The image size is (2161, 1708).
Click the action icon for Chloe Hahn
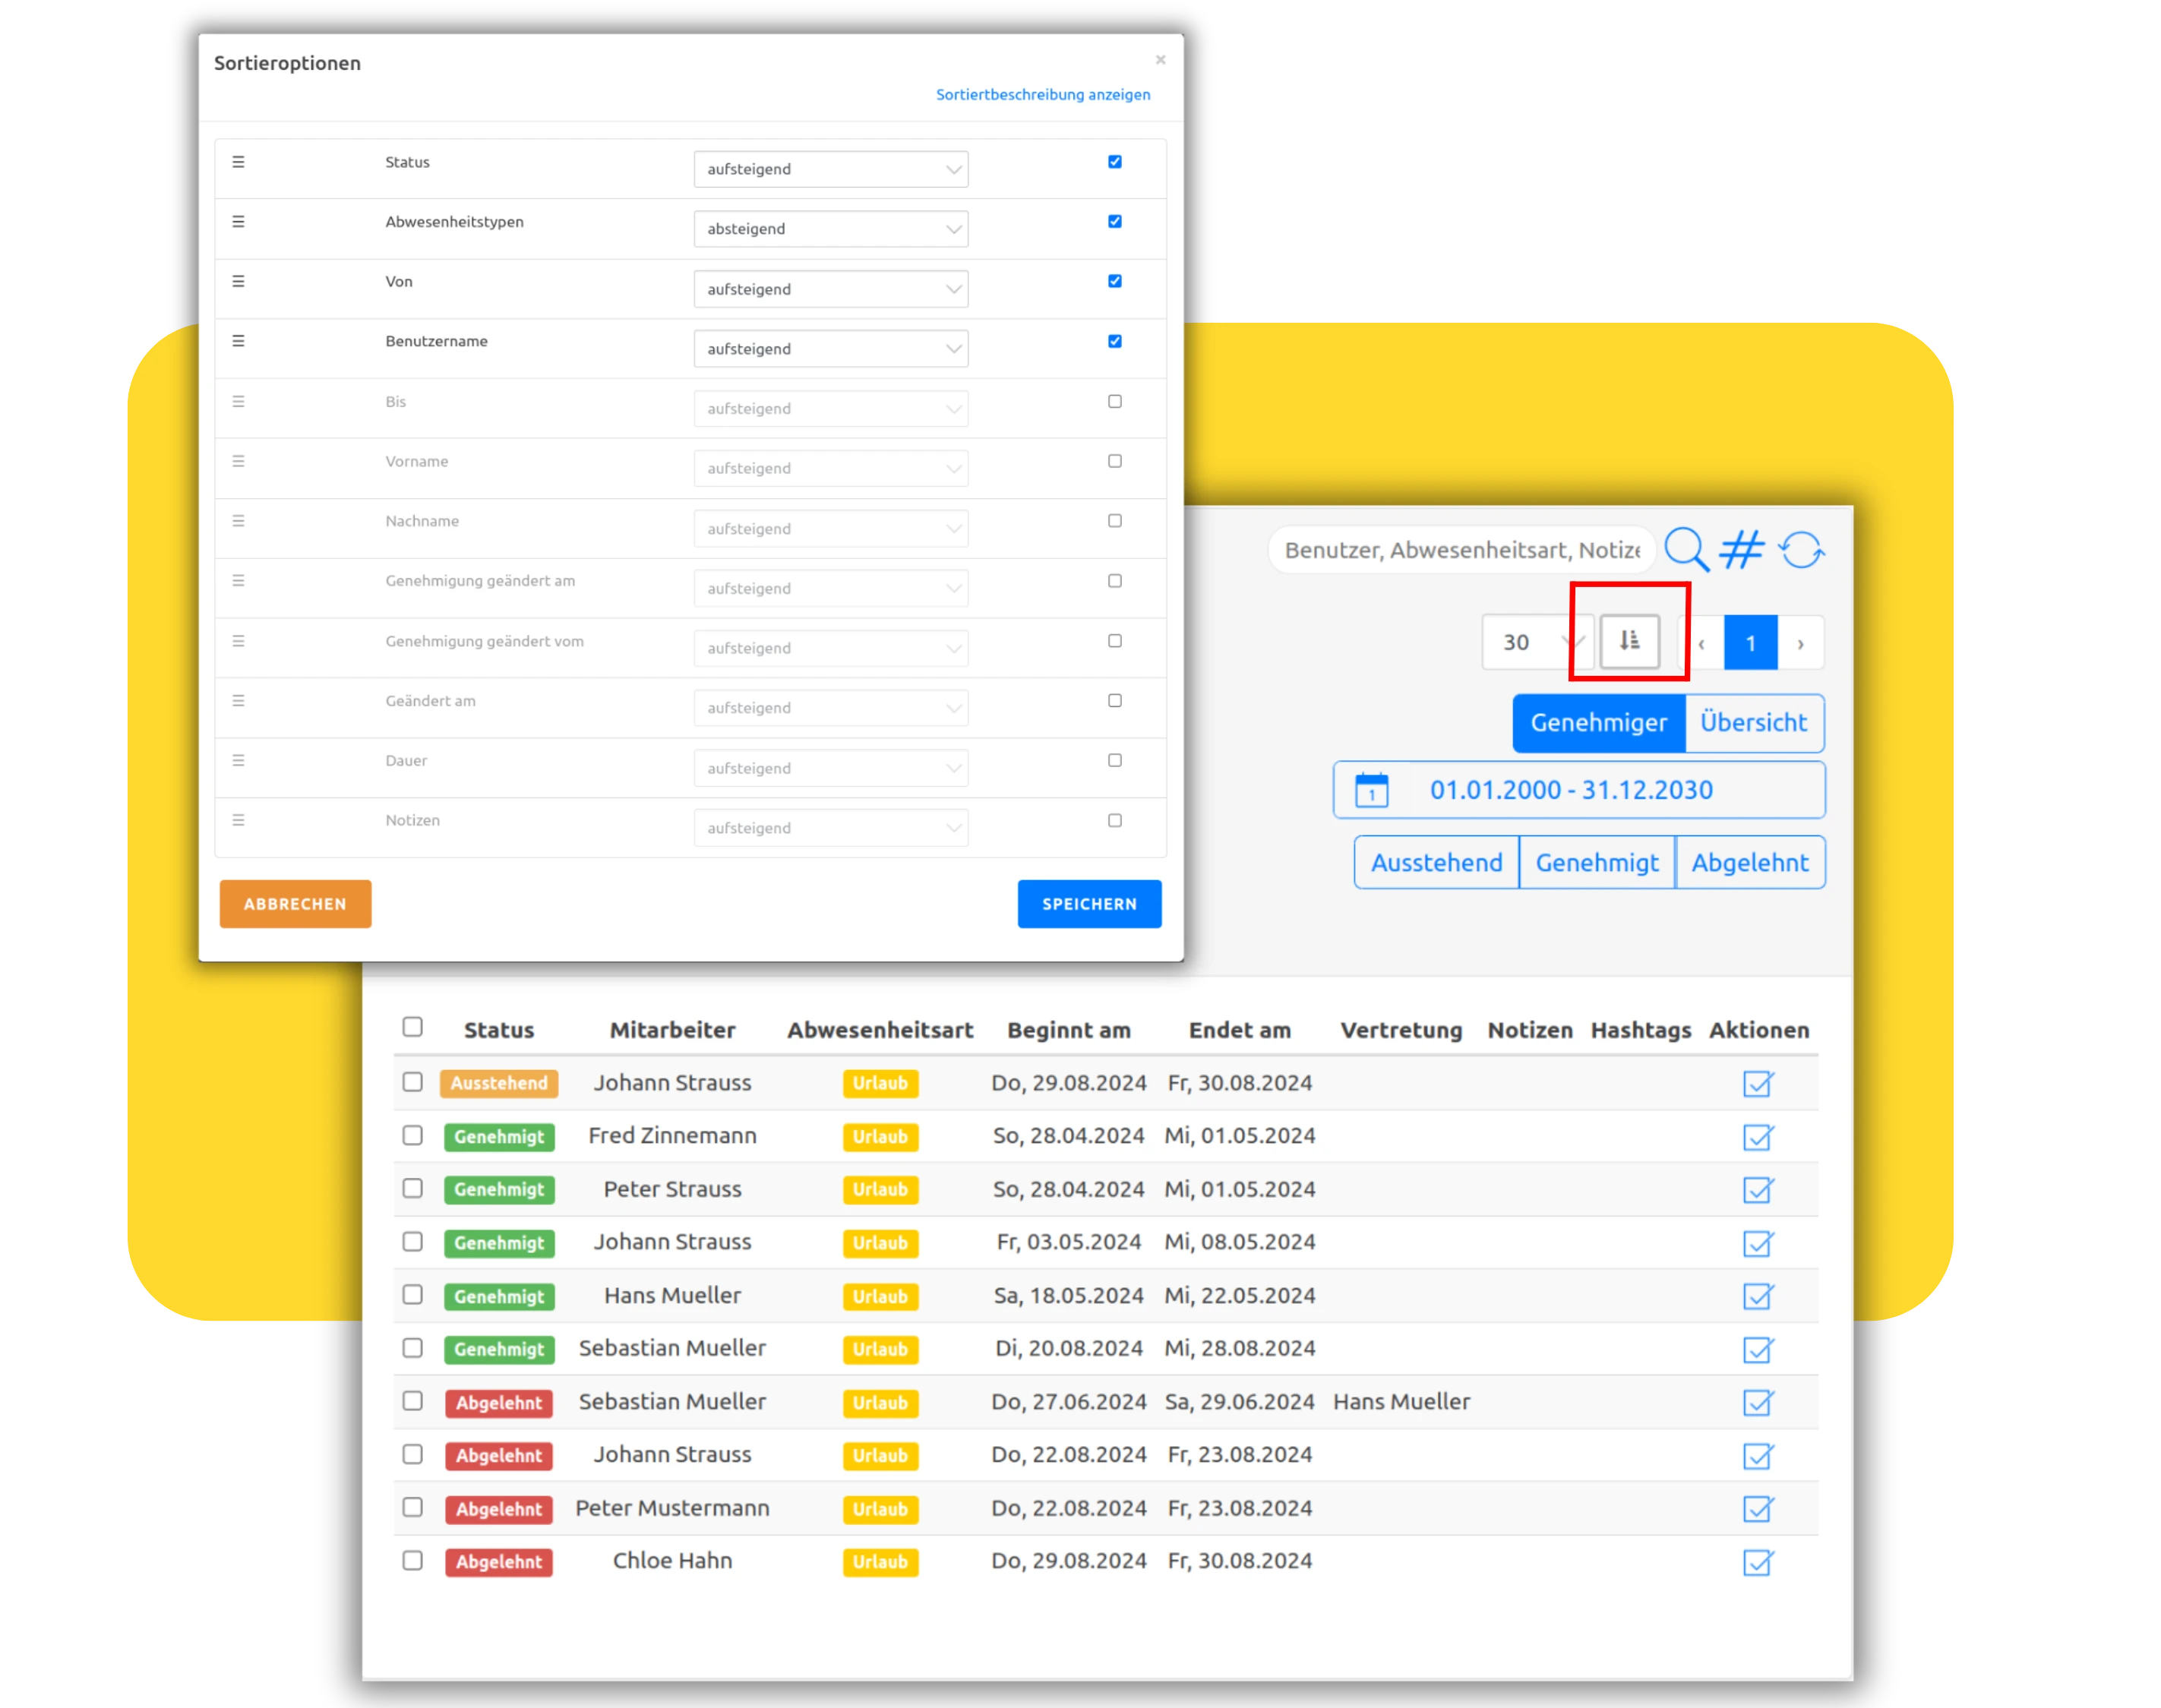pyautogui.click(x=1757, y=1562)
